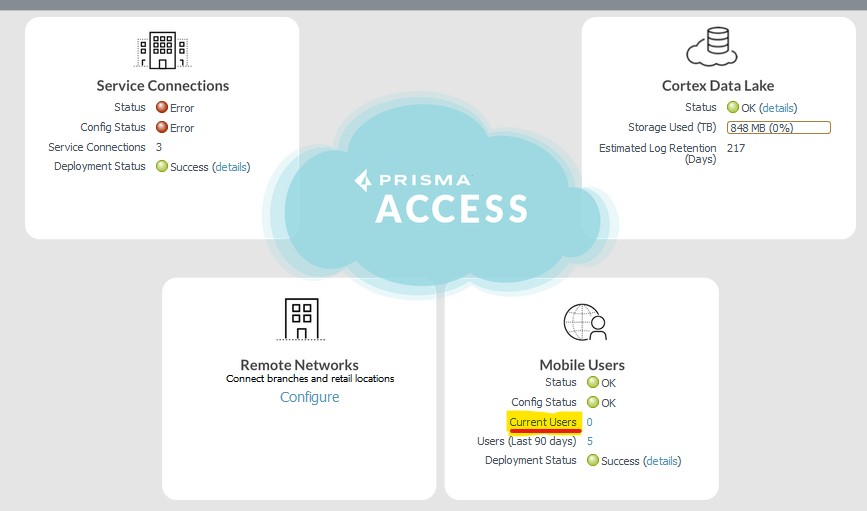The image size is (867, 511).
Task: Click green Service Connections Deployment Status indicator
Action: (x=162, y=167)
